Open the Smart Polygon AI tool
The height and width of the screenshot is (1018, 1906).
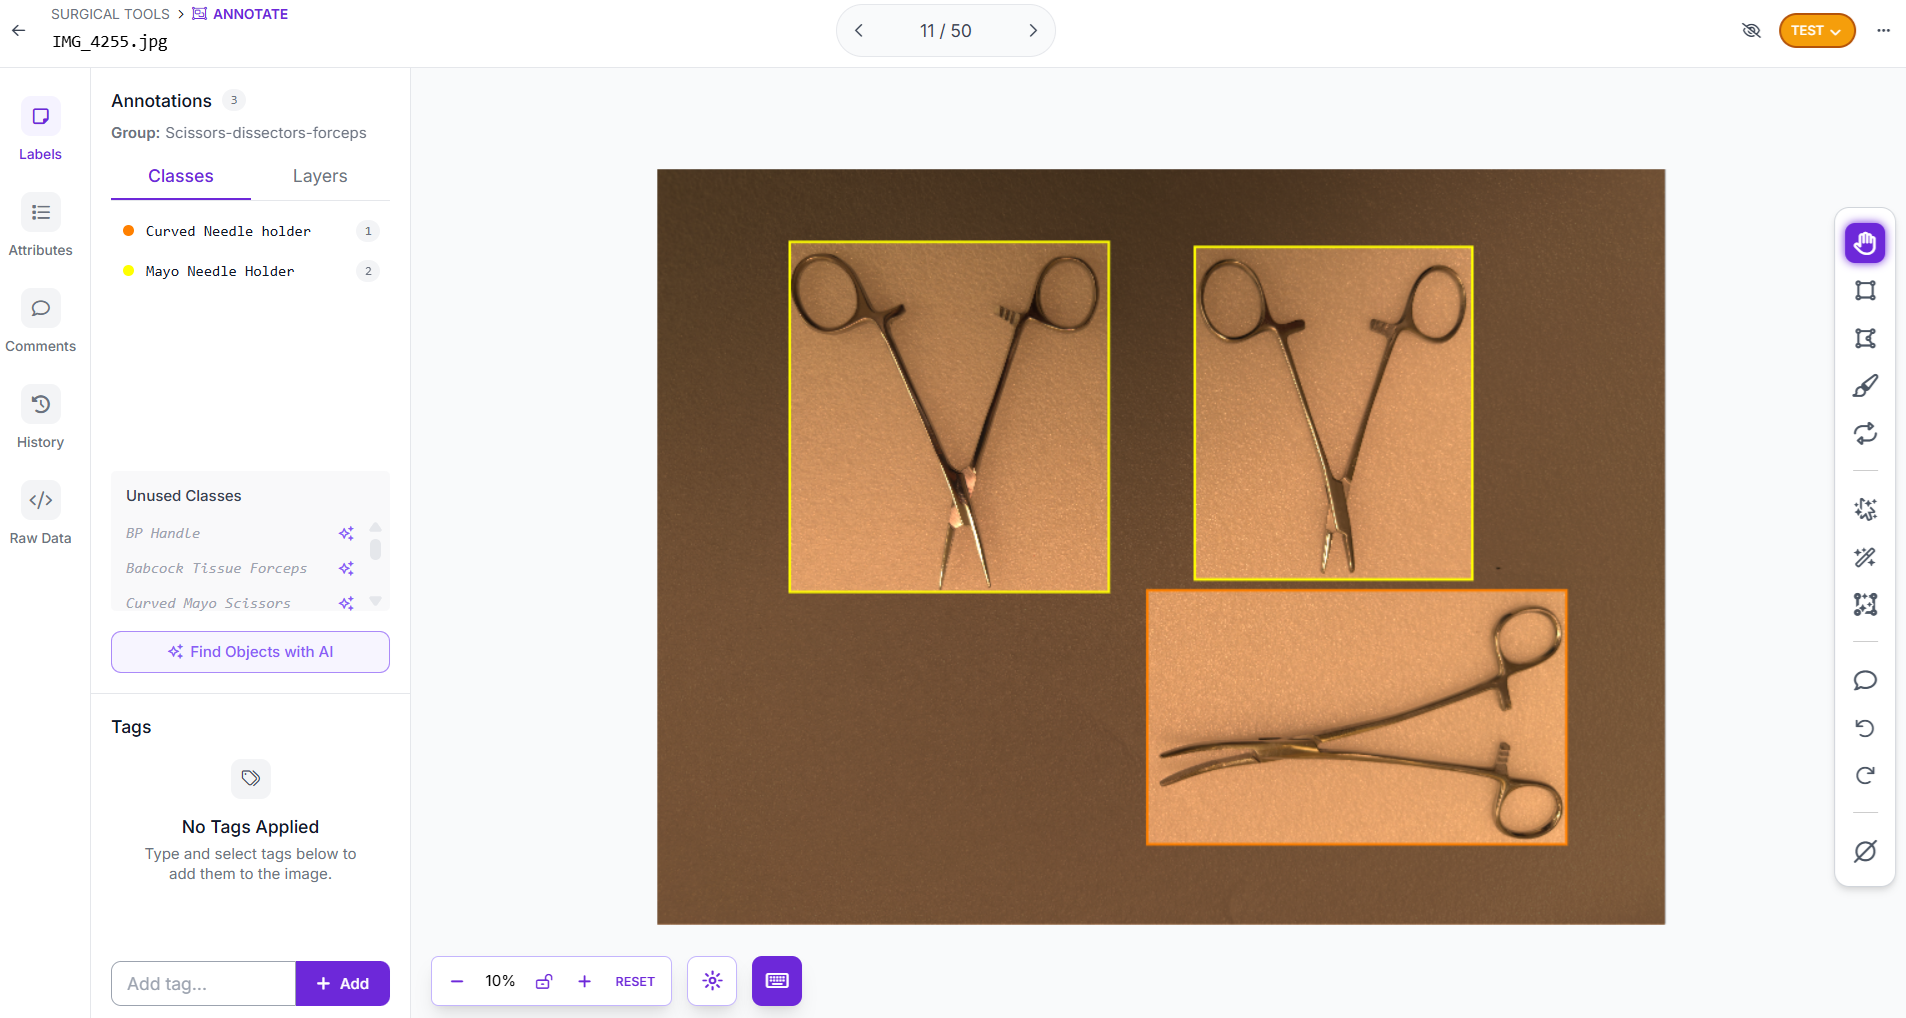pyautogui.click(x=1865, y=509)
